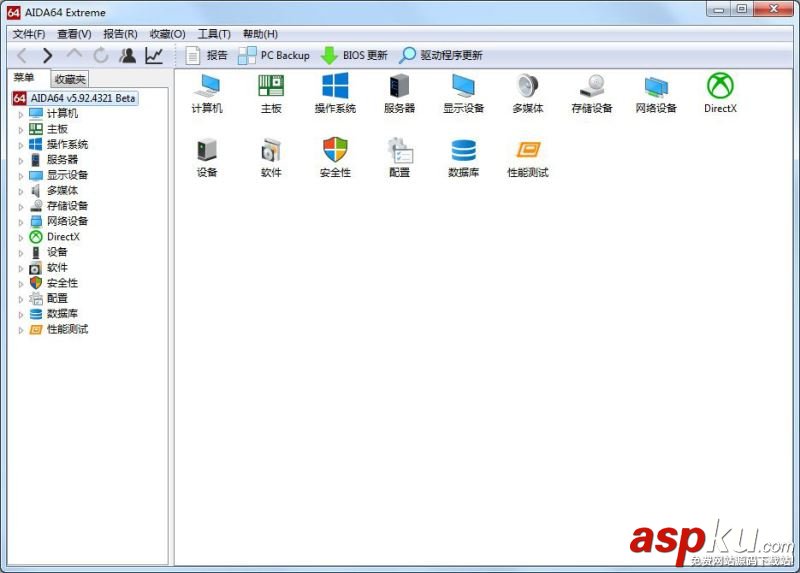Expand the 网络设备 tree node arrow
This screenshot has width=800, height=573.
[x=20, y=222]
